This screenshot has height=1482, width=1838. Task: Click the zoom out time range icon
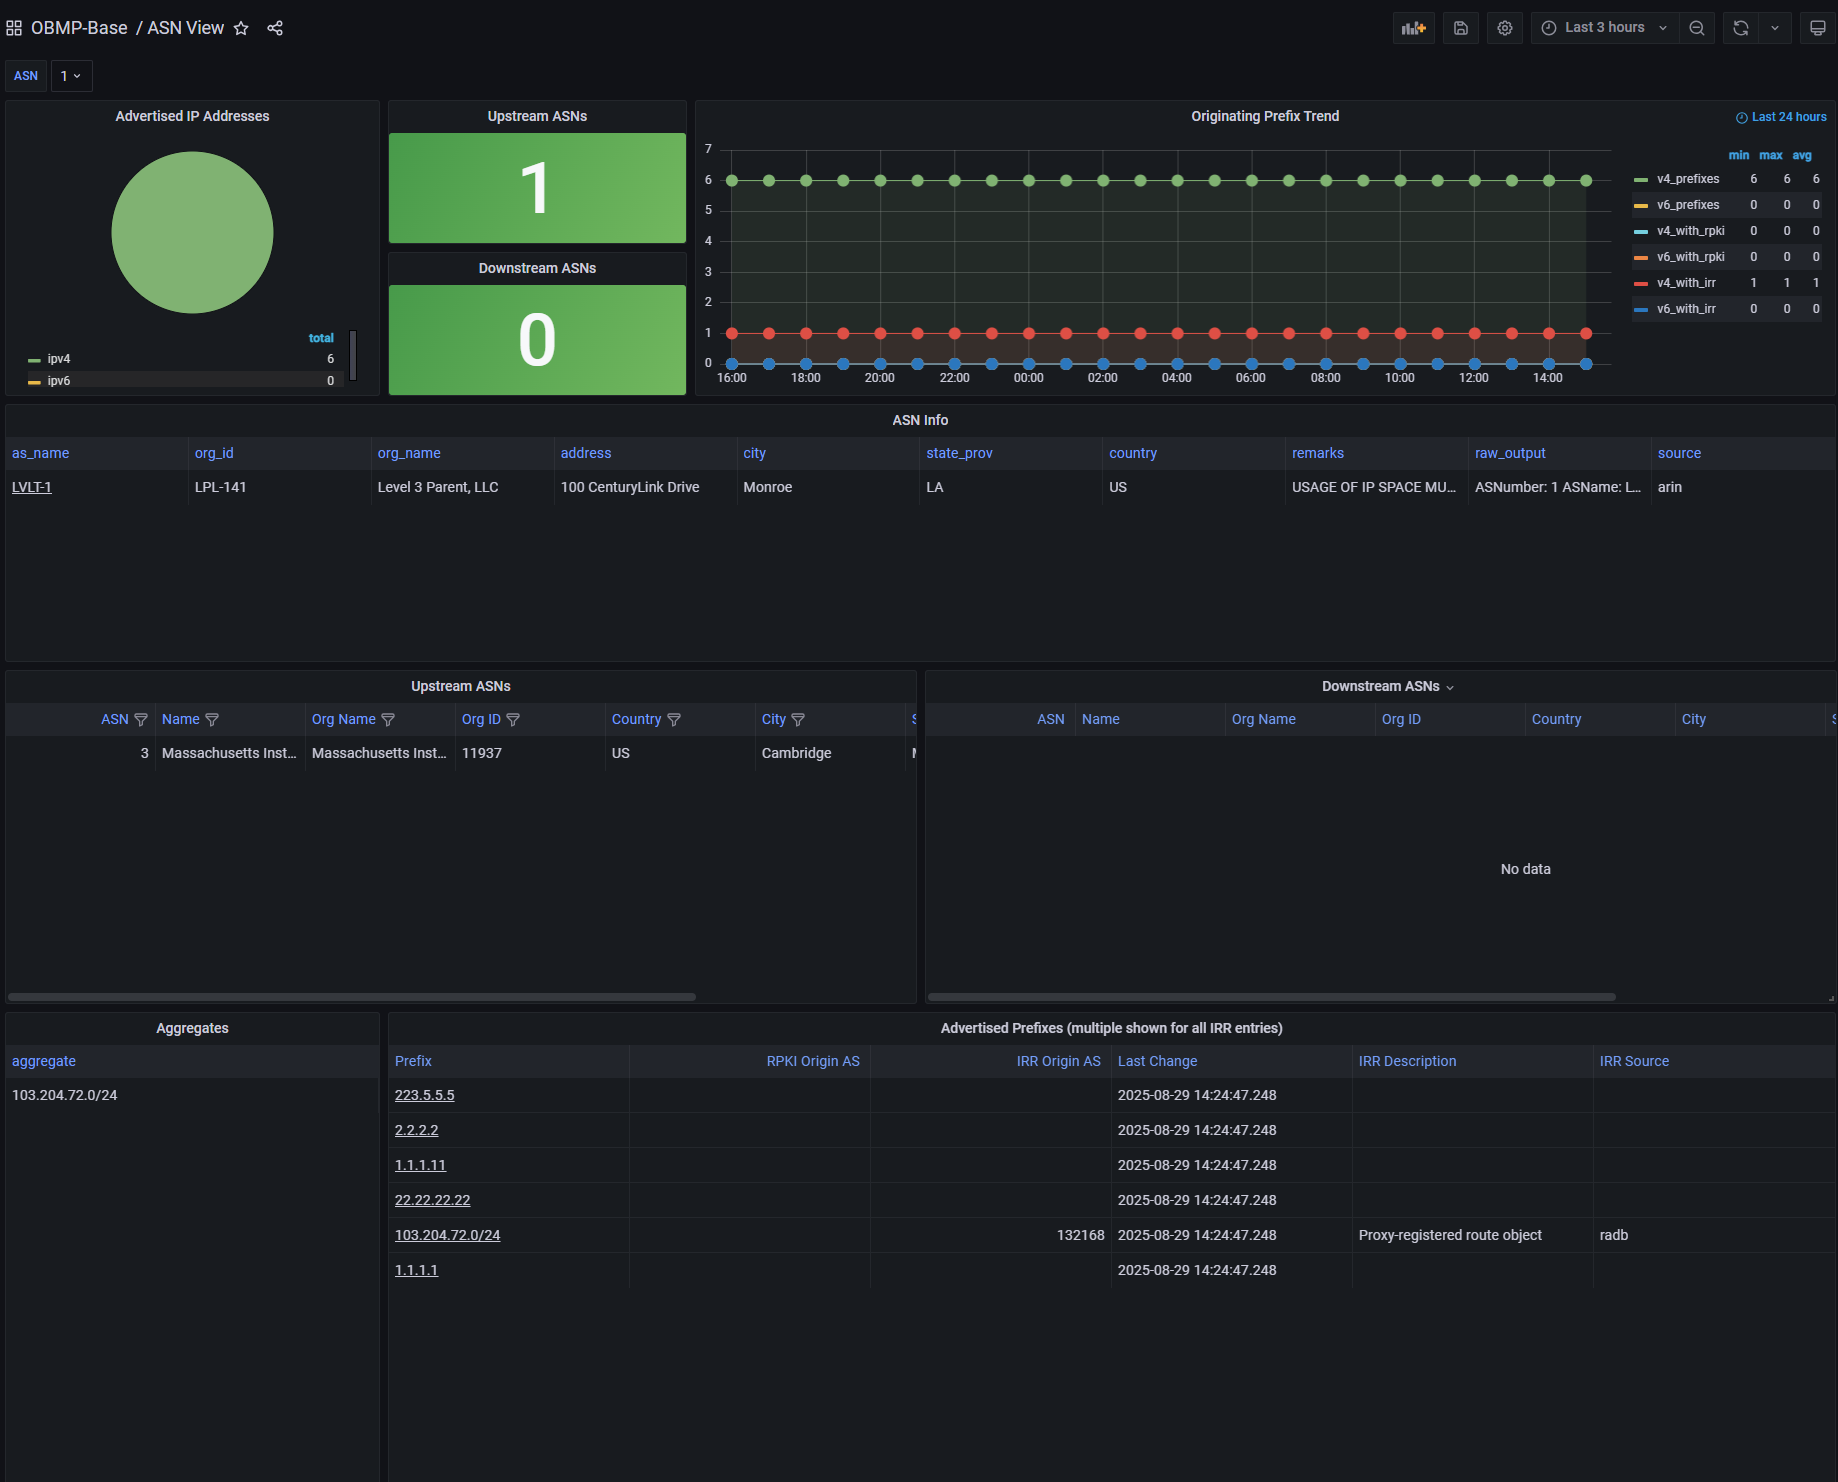pyautogui.click(x=1696, y=28)
